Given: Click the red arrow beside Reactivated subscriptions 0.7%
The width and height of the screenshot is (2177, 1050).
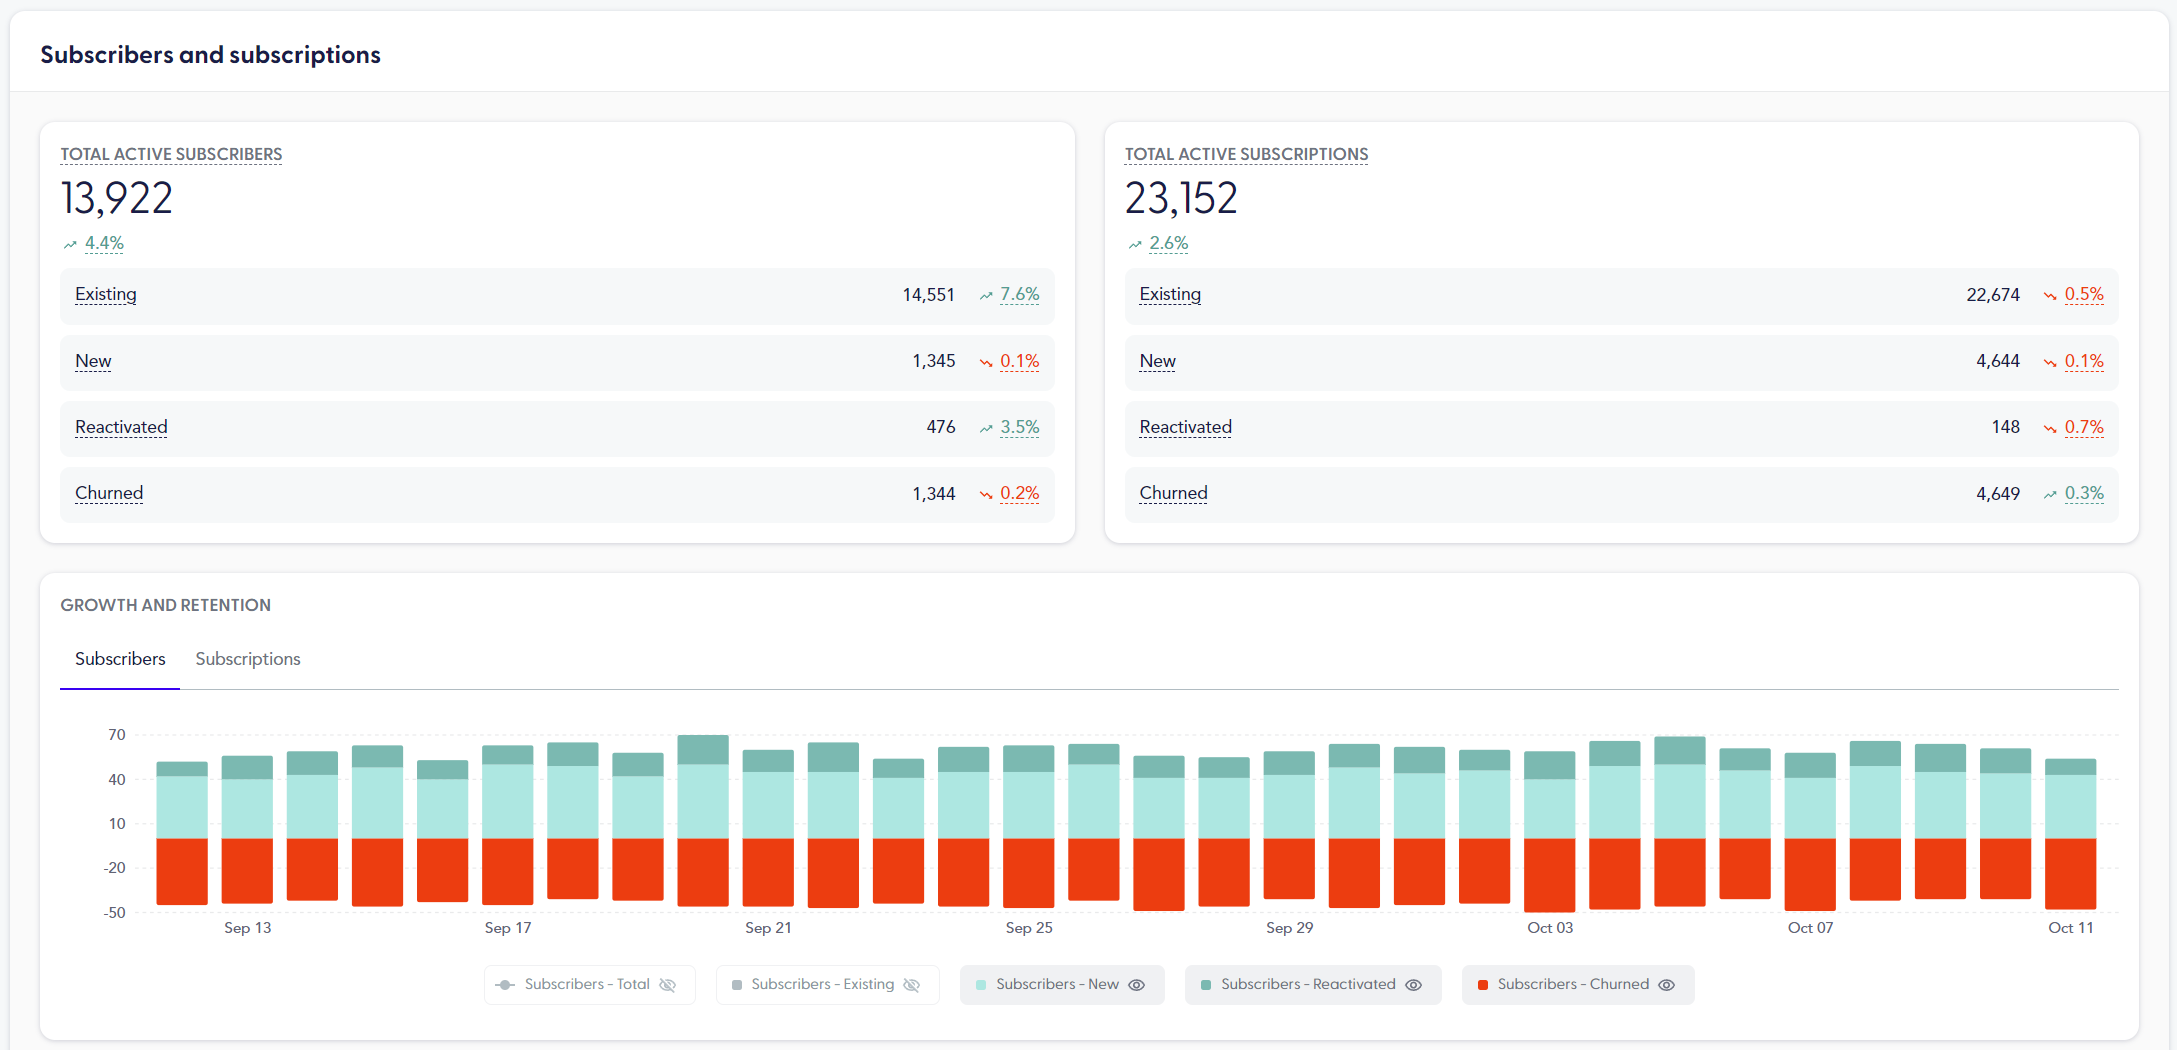Looking at the screenshot, I should [x=2049, y=427].
